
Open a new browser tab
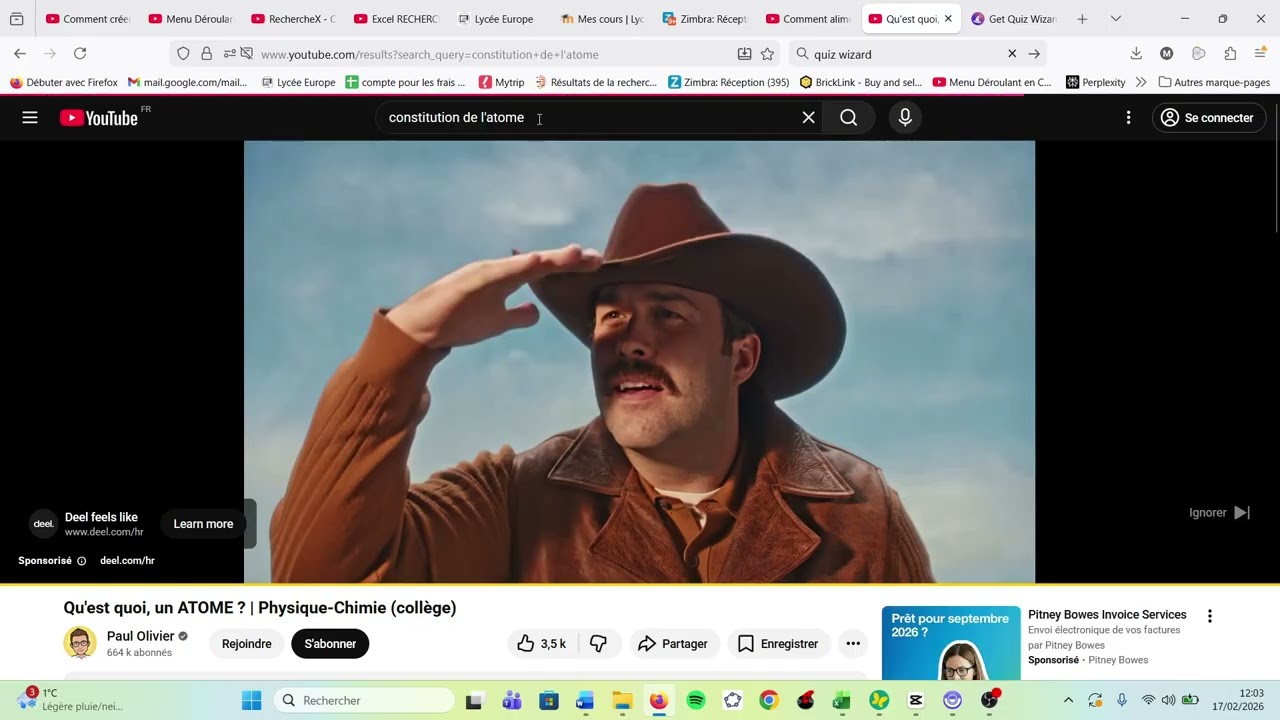pos(1082,19)
